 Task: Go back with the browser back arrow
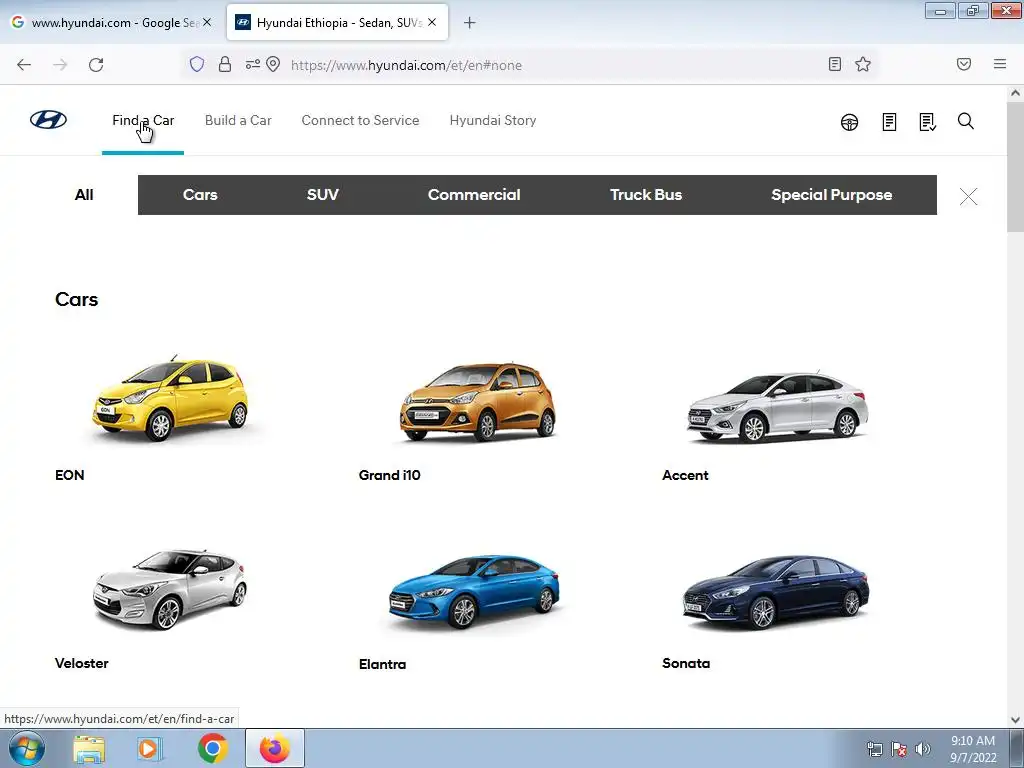tap(24, 65)
